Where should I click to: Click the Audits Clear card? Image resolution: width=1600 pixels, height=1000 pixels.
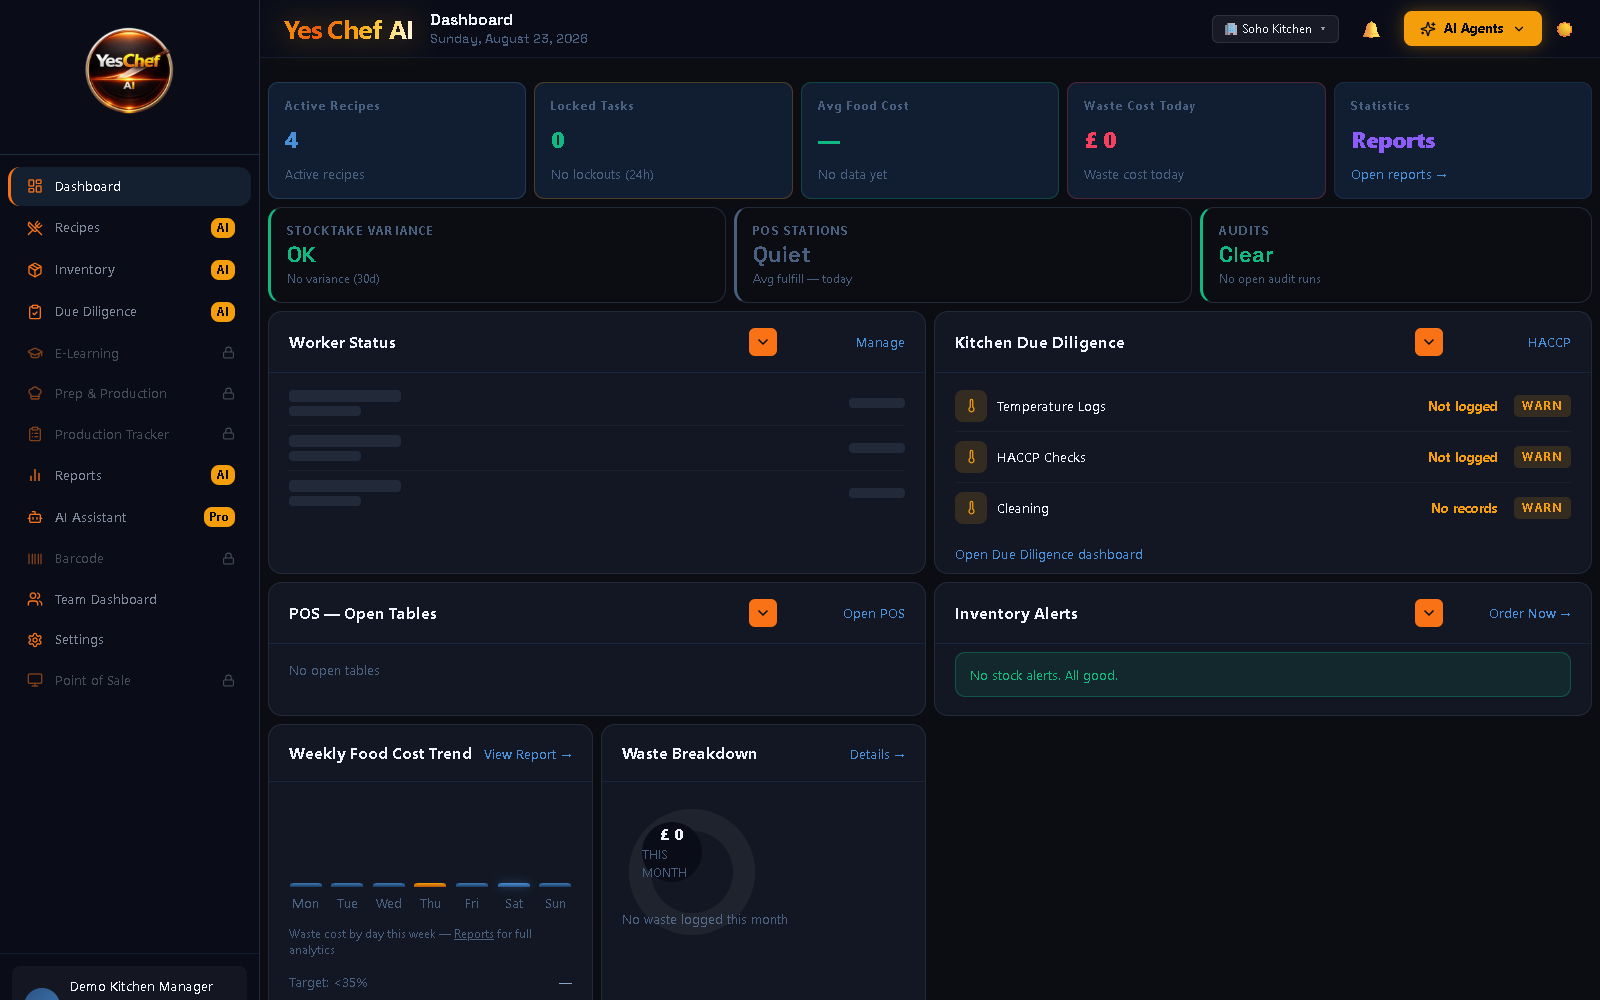coord(1396,255)
